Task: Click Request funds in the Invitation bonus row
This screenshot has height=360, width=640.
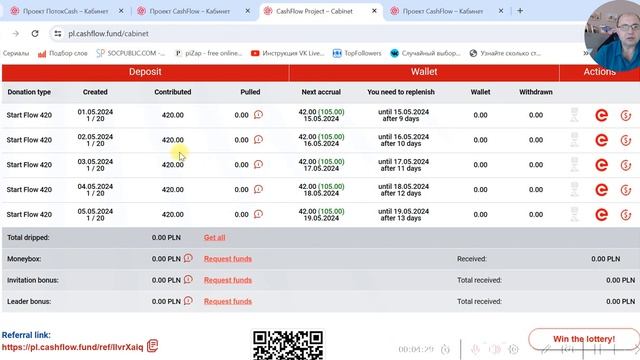Action: click(x=228, y=280)
